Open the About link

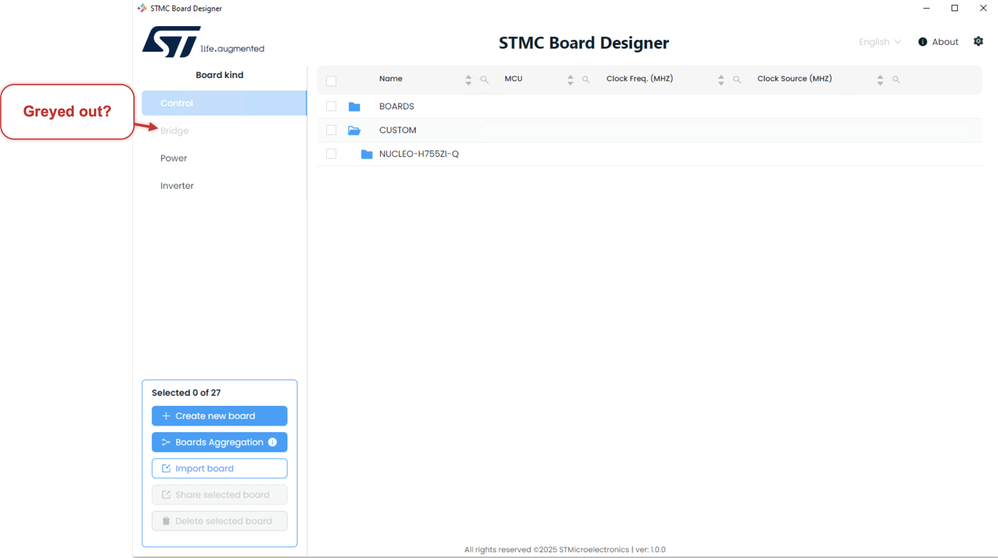(945, 42)
